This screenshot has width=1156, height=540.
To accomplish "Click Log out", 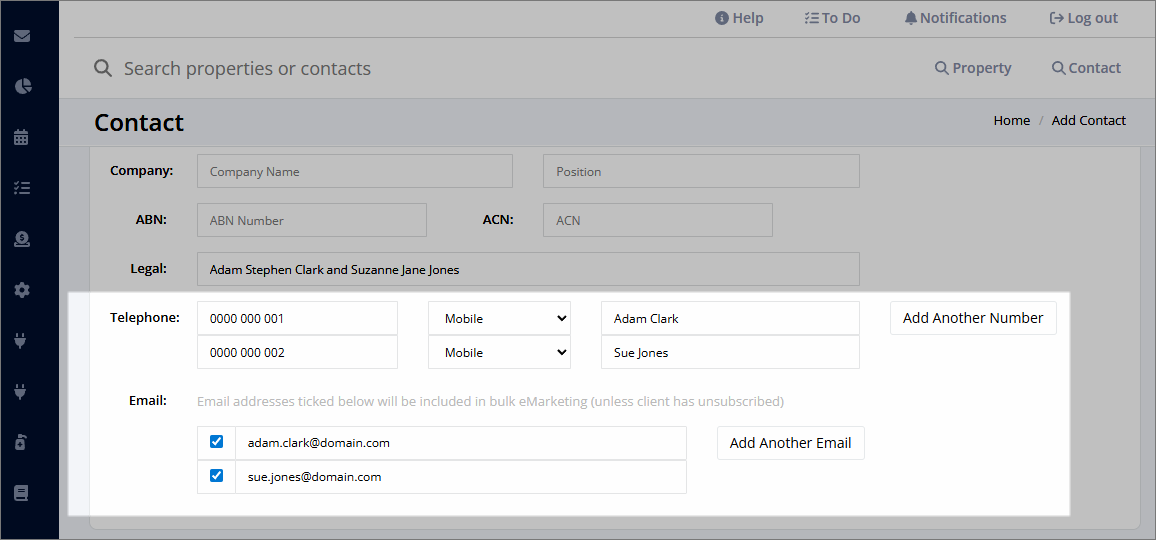I will (1084, 18).
